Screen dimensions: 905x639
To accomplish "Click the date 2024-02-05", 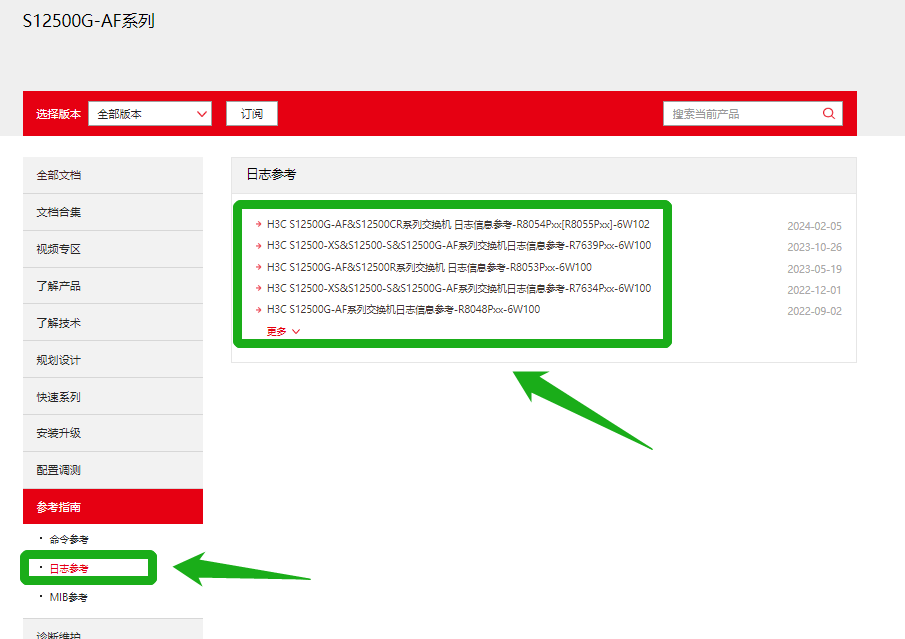I will click(814, 226).
